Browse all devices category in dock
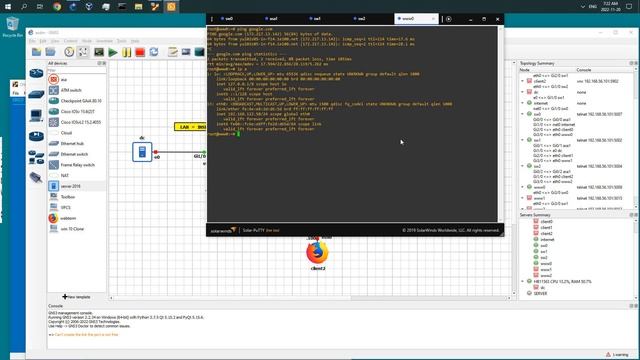Image resolution: width=640 pixels, height=360 pixels. coord(36,157)
